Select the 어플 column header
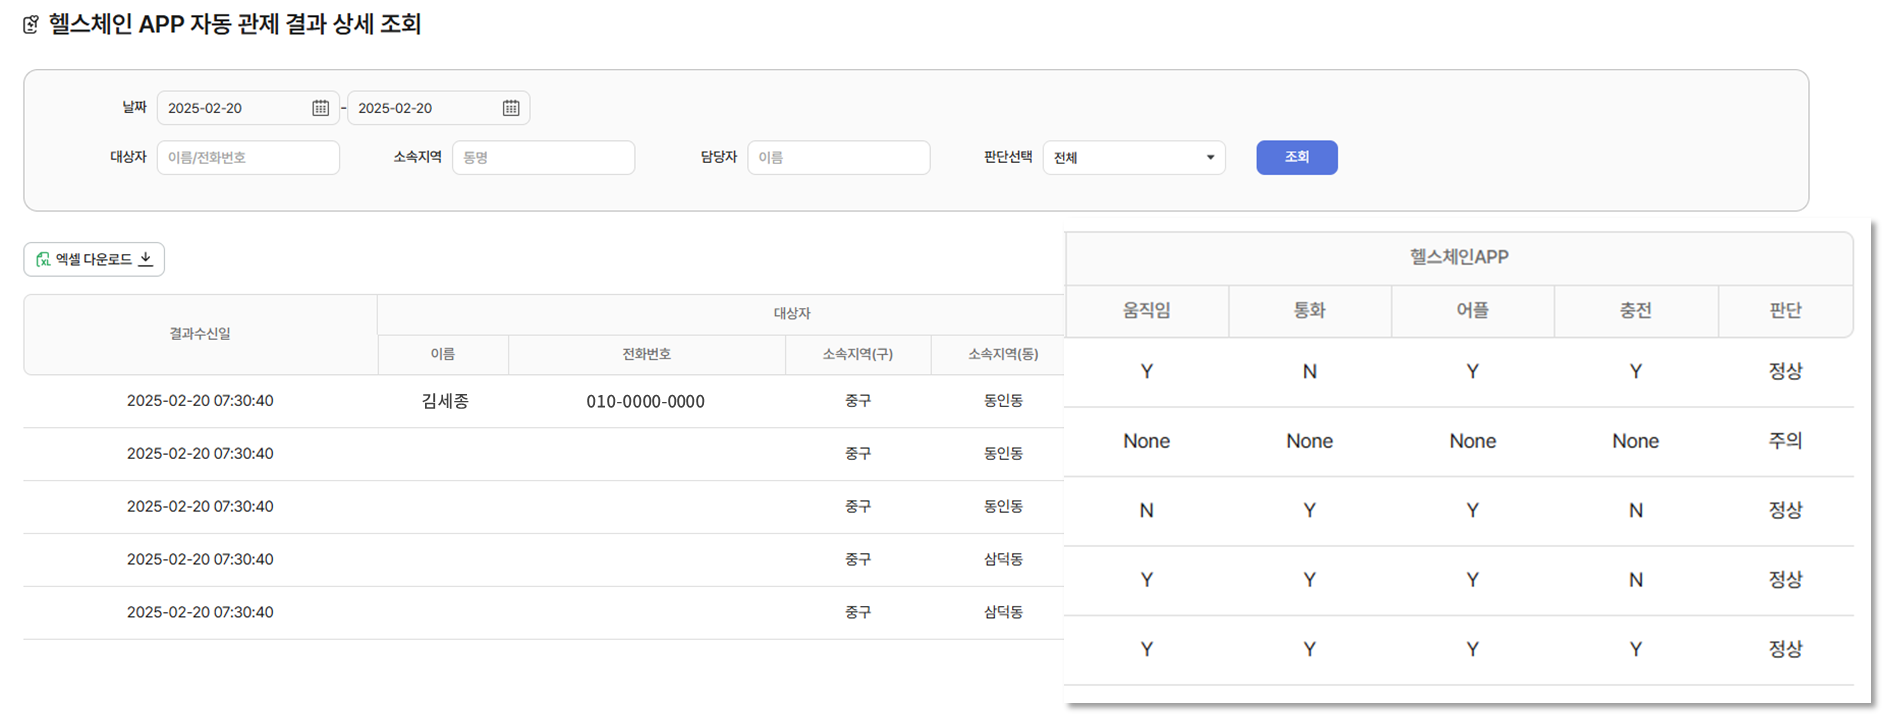The width and height of the screenshot is (1884, 716). [1473, 311]
